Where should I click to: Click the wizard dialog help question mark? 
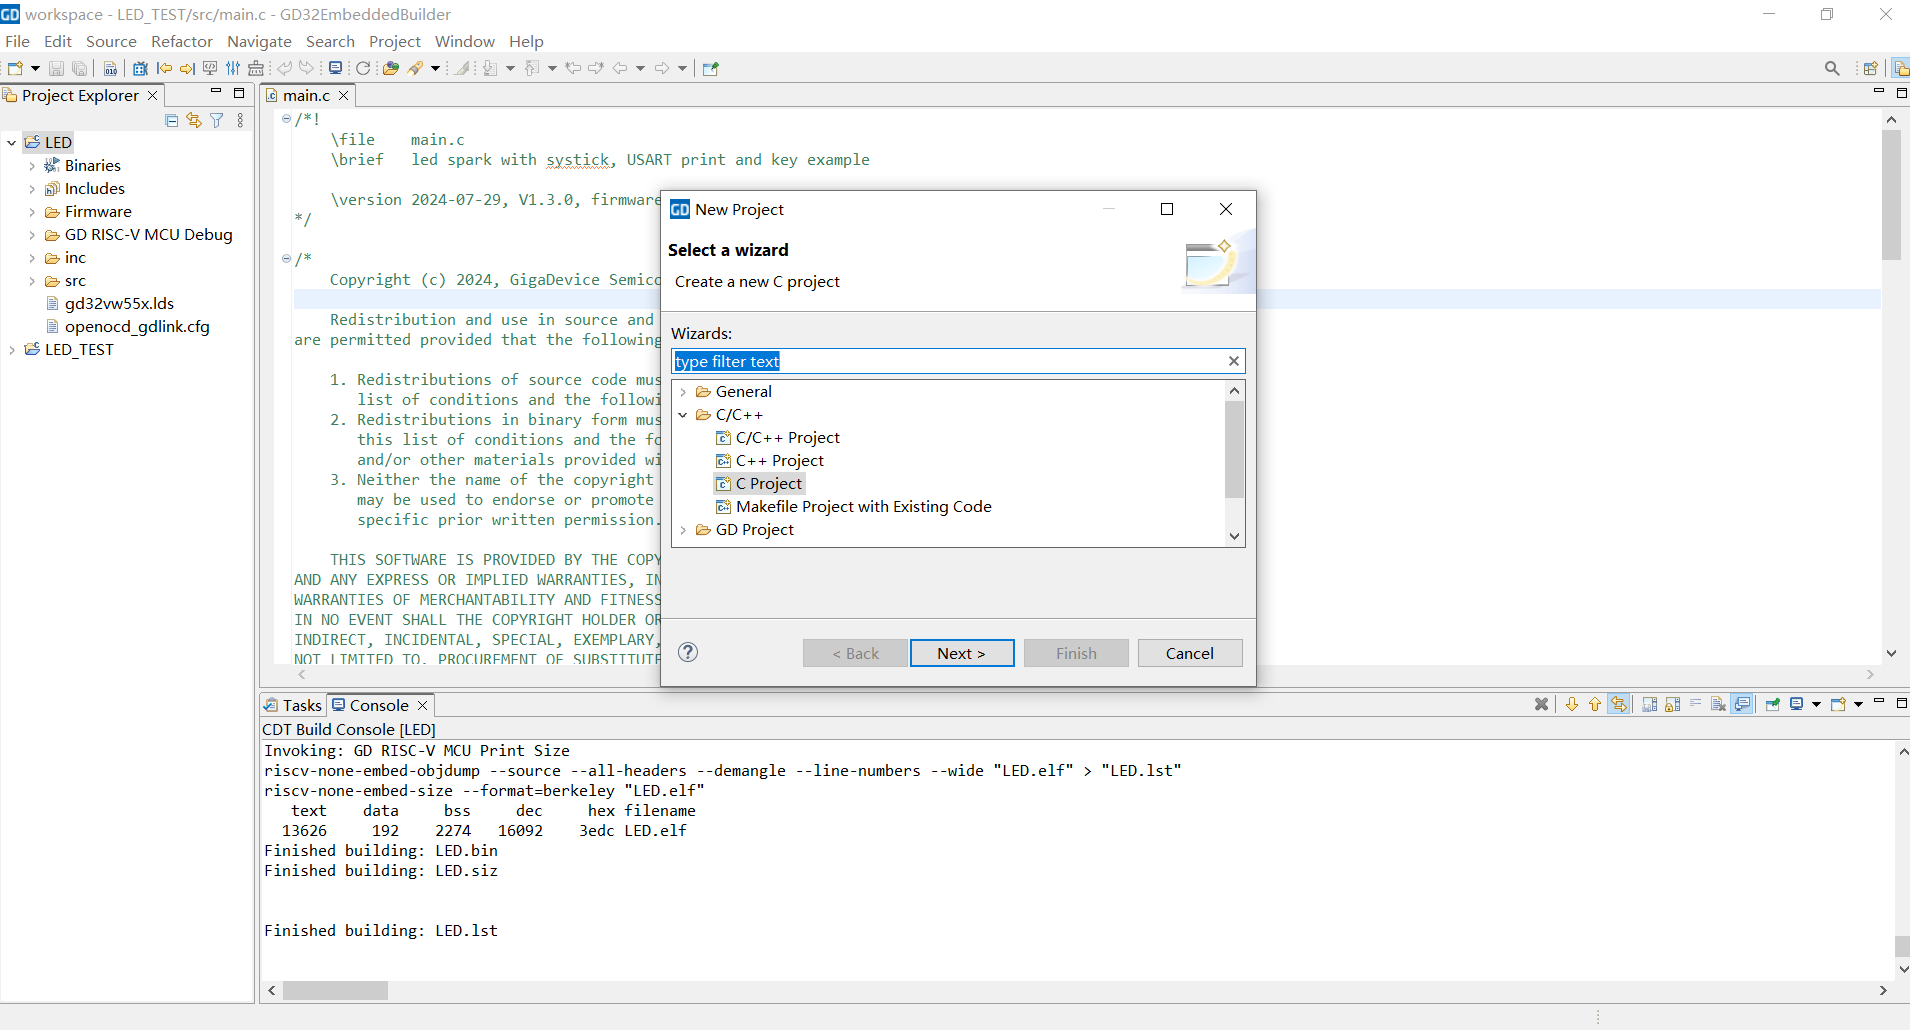tap(688, 652)
